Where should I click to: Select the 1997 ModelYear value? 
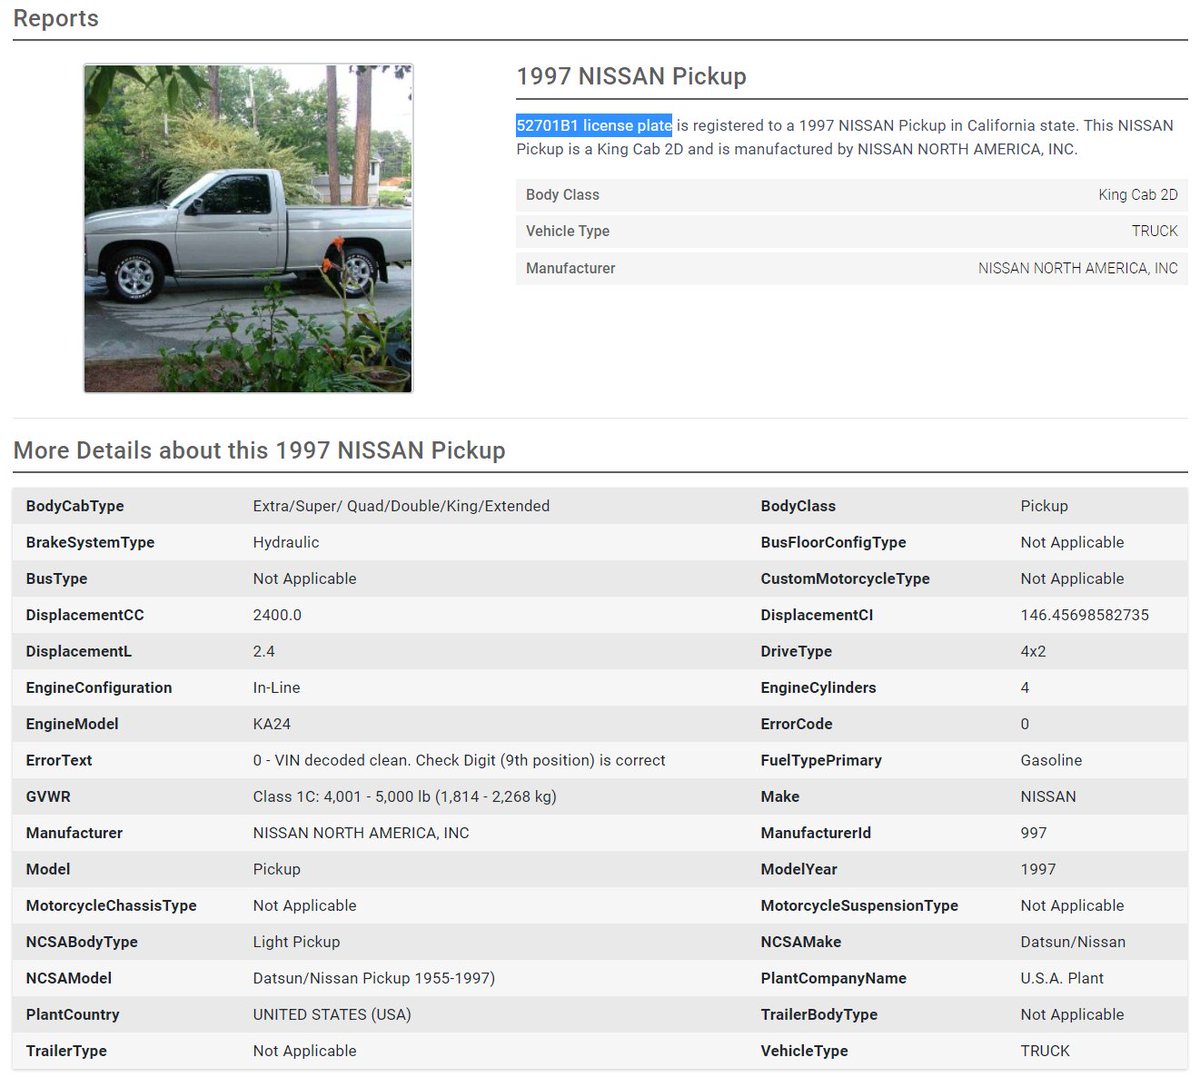(1038, 869)
